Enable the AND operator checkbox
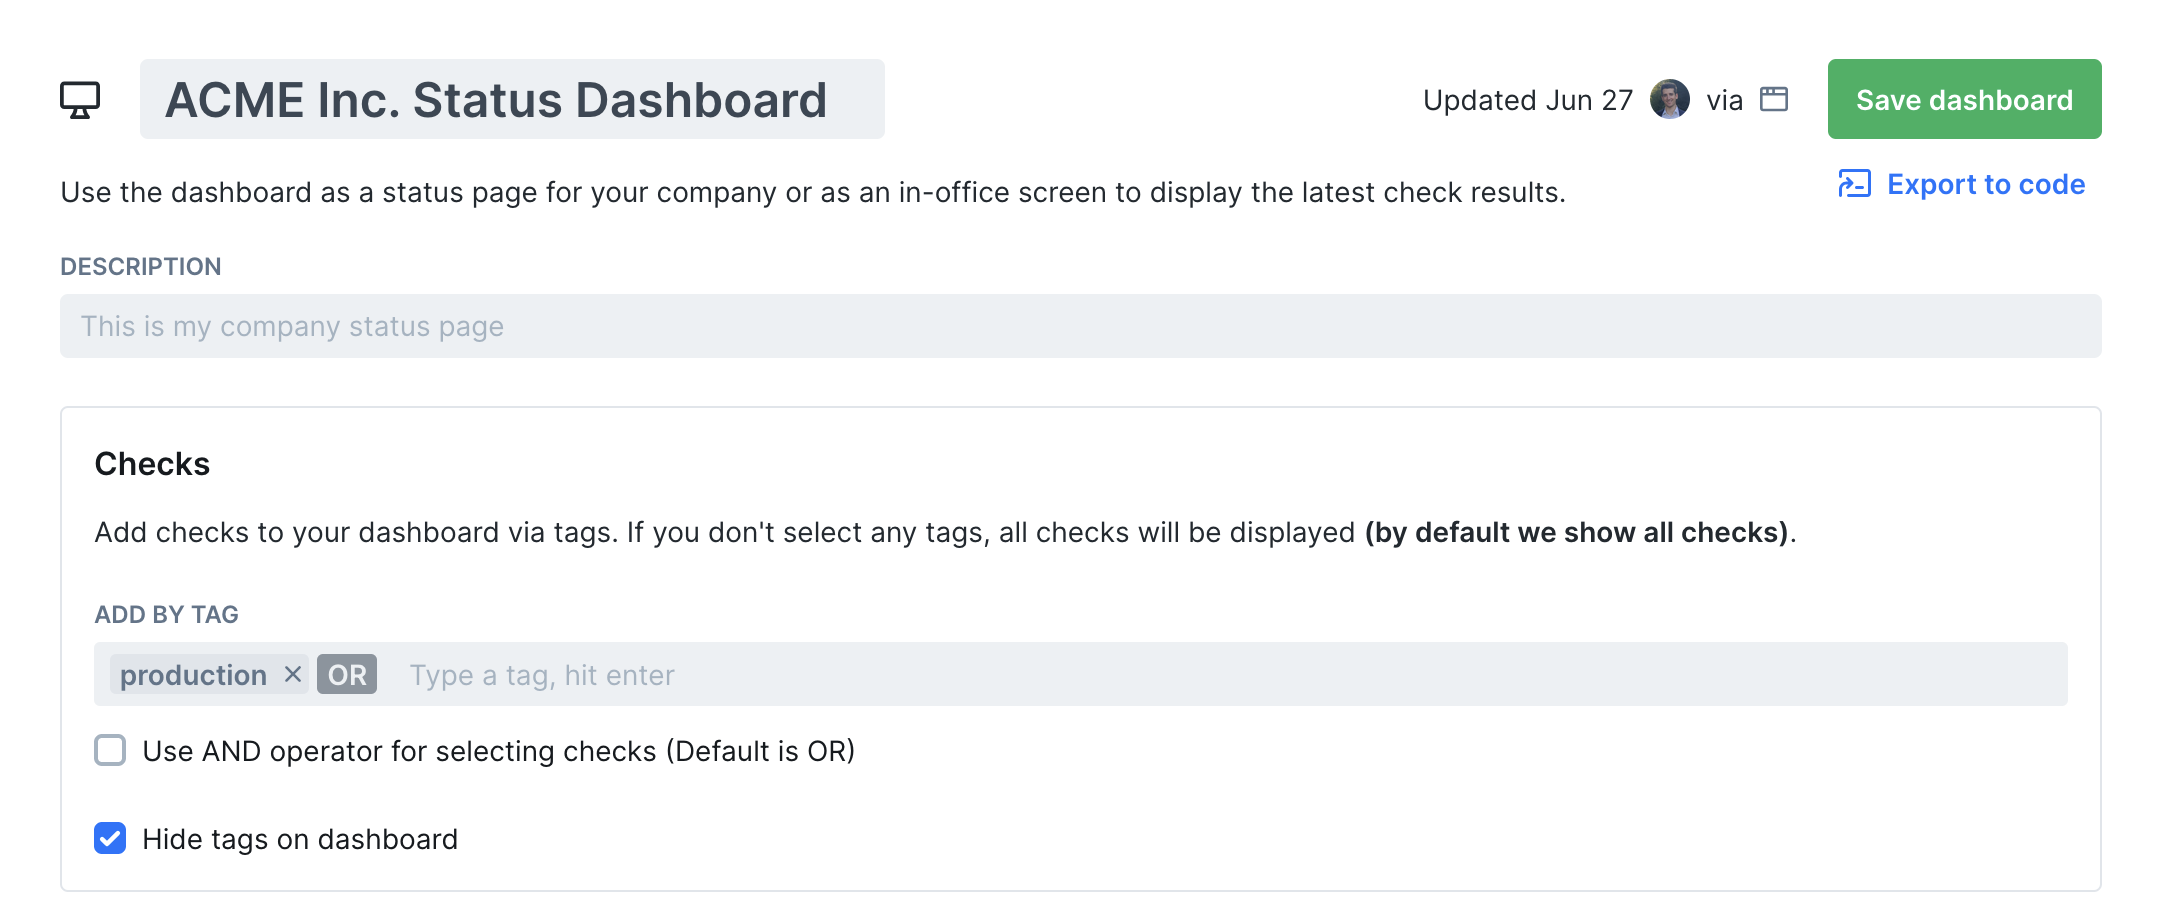 coord(110,750)
